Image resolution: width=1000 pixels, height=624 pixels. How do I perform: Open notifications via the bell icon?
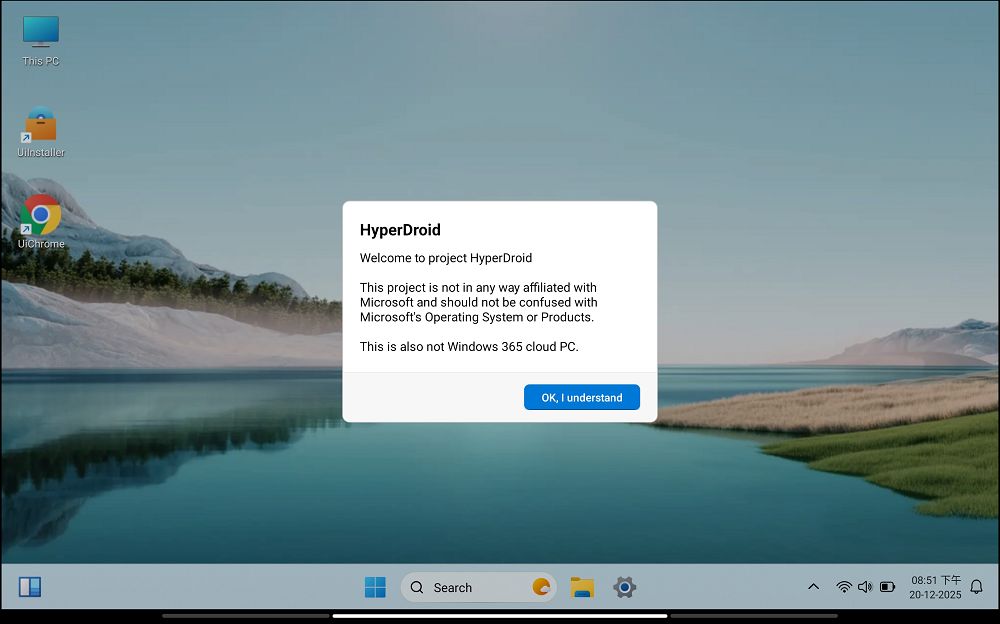click(x=975, y=587)
